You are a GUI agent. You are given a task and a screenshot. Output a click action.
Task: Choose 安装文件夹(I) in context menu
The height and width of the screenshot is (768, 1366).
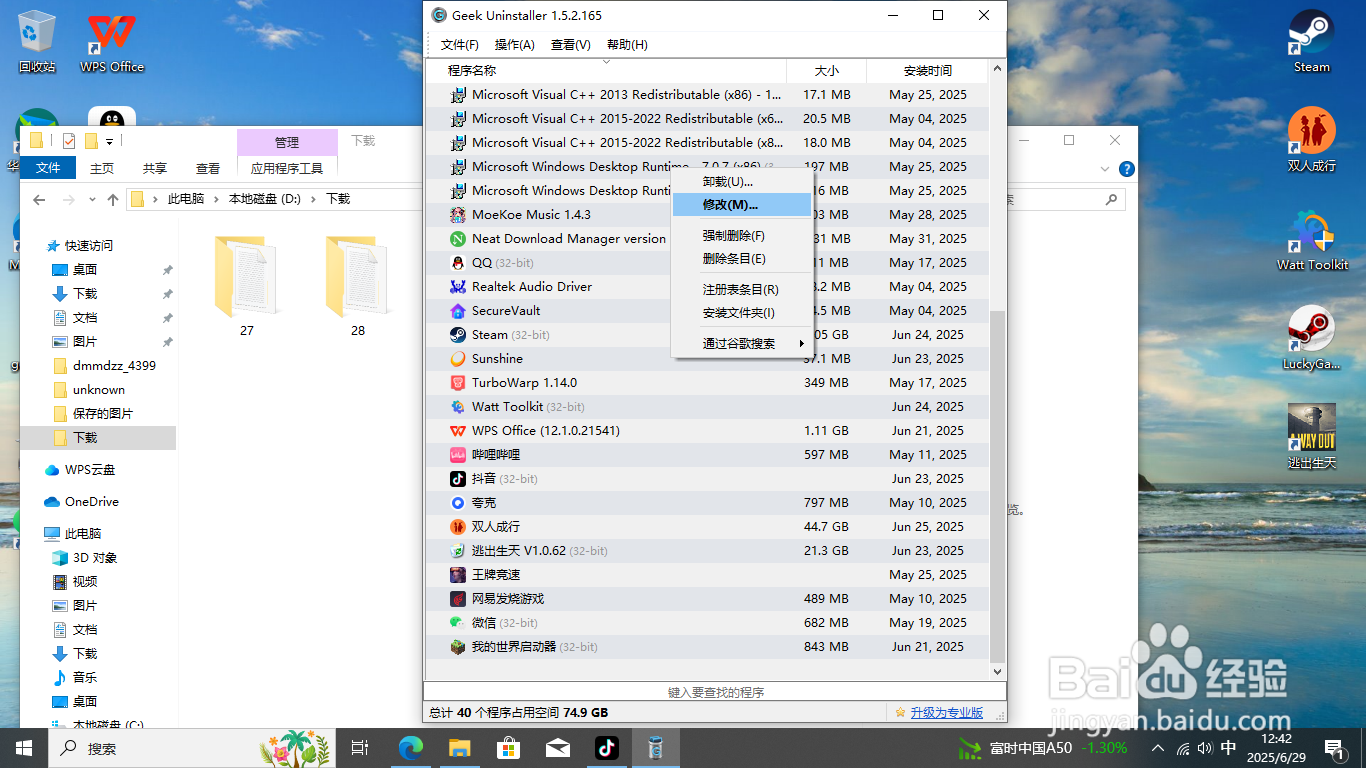click(741, 313)
